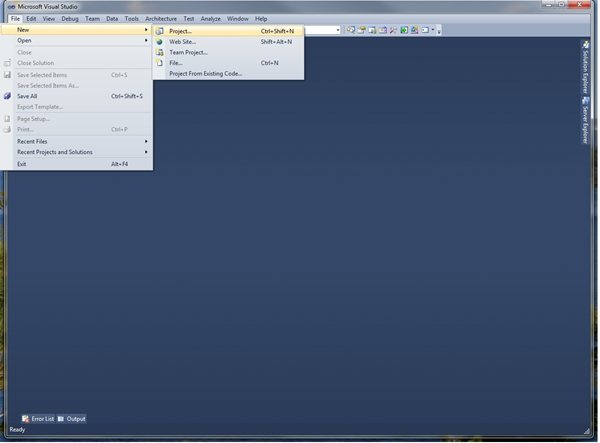Screen dimensions: 600x443
Task: Open the Server Explorer side tab
Action: coord(585,121)
